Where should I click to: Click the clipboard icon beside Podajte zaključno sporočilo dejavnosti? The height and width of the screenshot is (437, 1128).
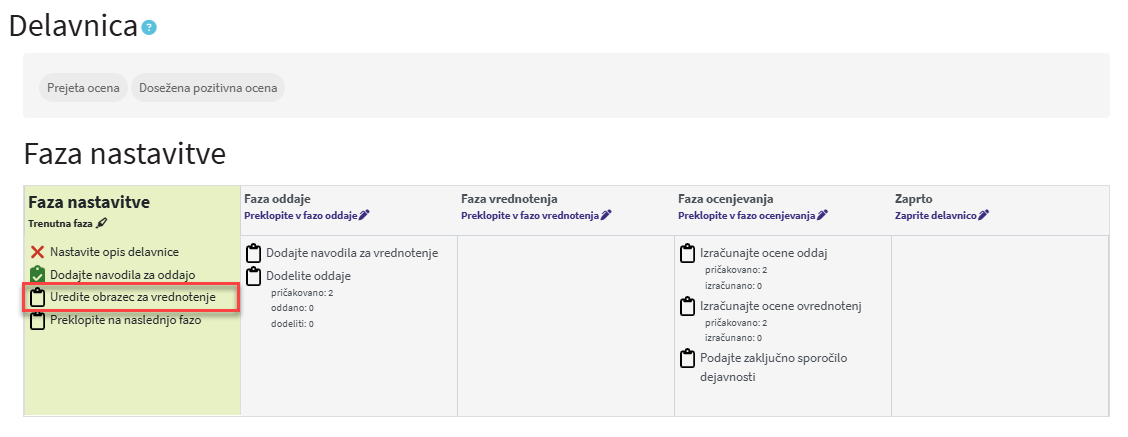point(688,358)
